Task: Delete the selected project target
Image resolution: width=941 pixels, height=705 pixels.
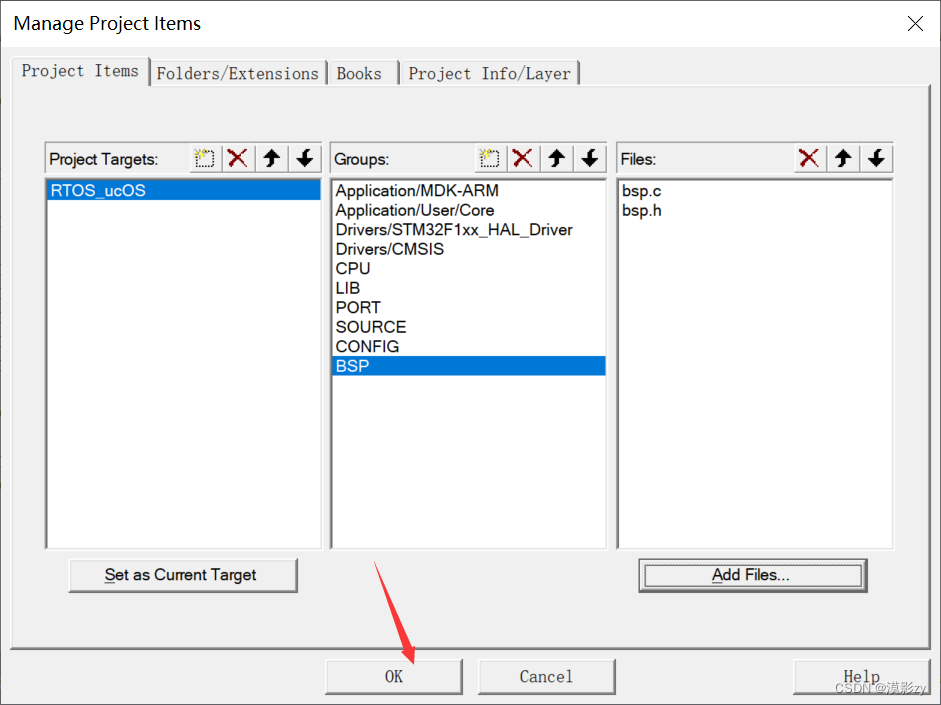Action: coord(238,158)
